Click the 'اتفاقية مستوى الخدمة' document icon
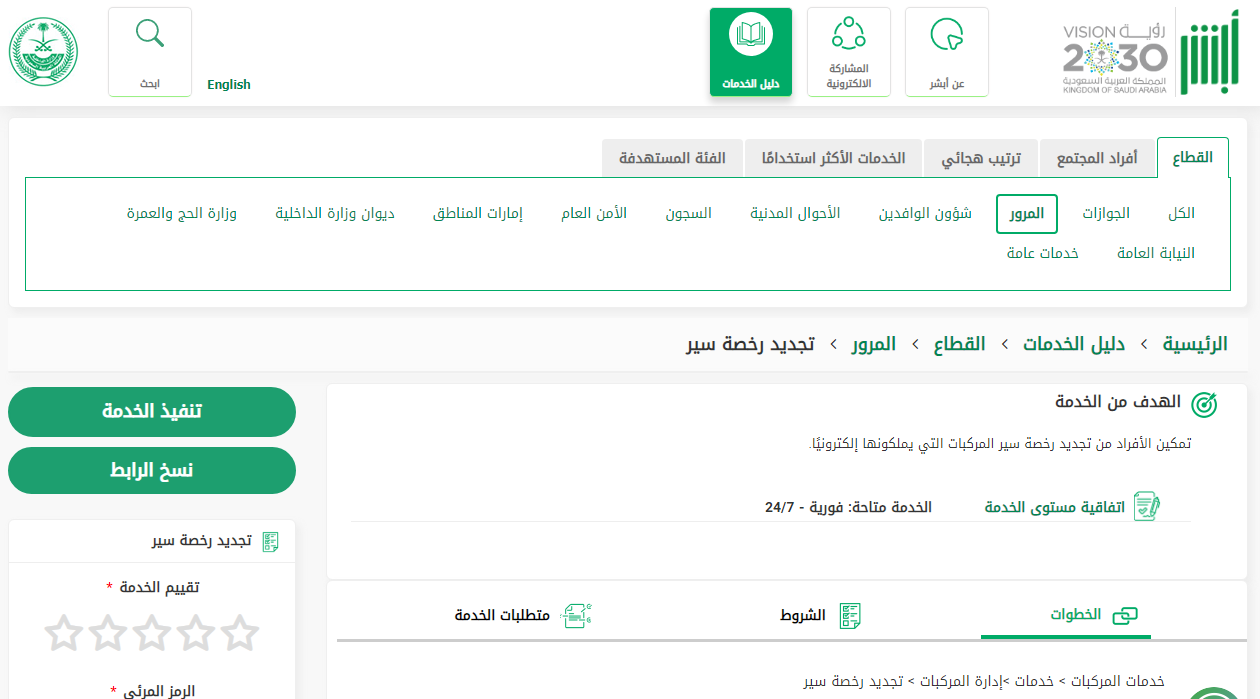 pyautogui.click(x=1147, y=506)
